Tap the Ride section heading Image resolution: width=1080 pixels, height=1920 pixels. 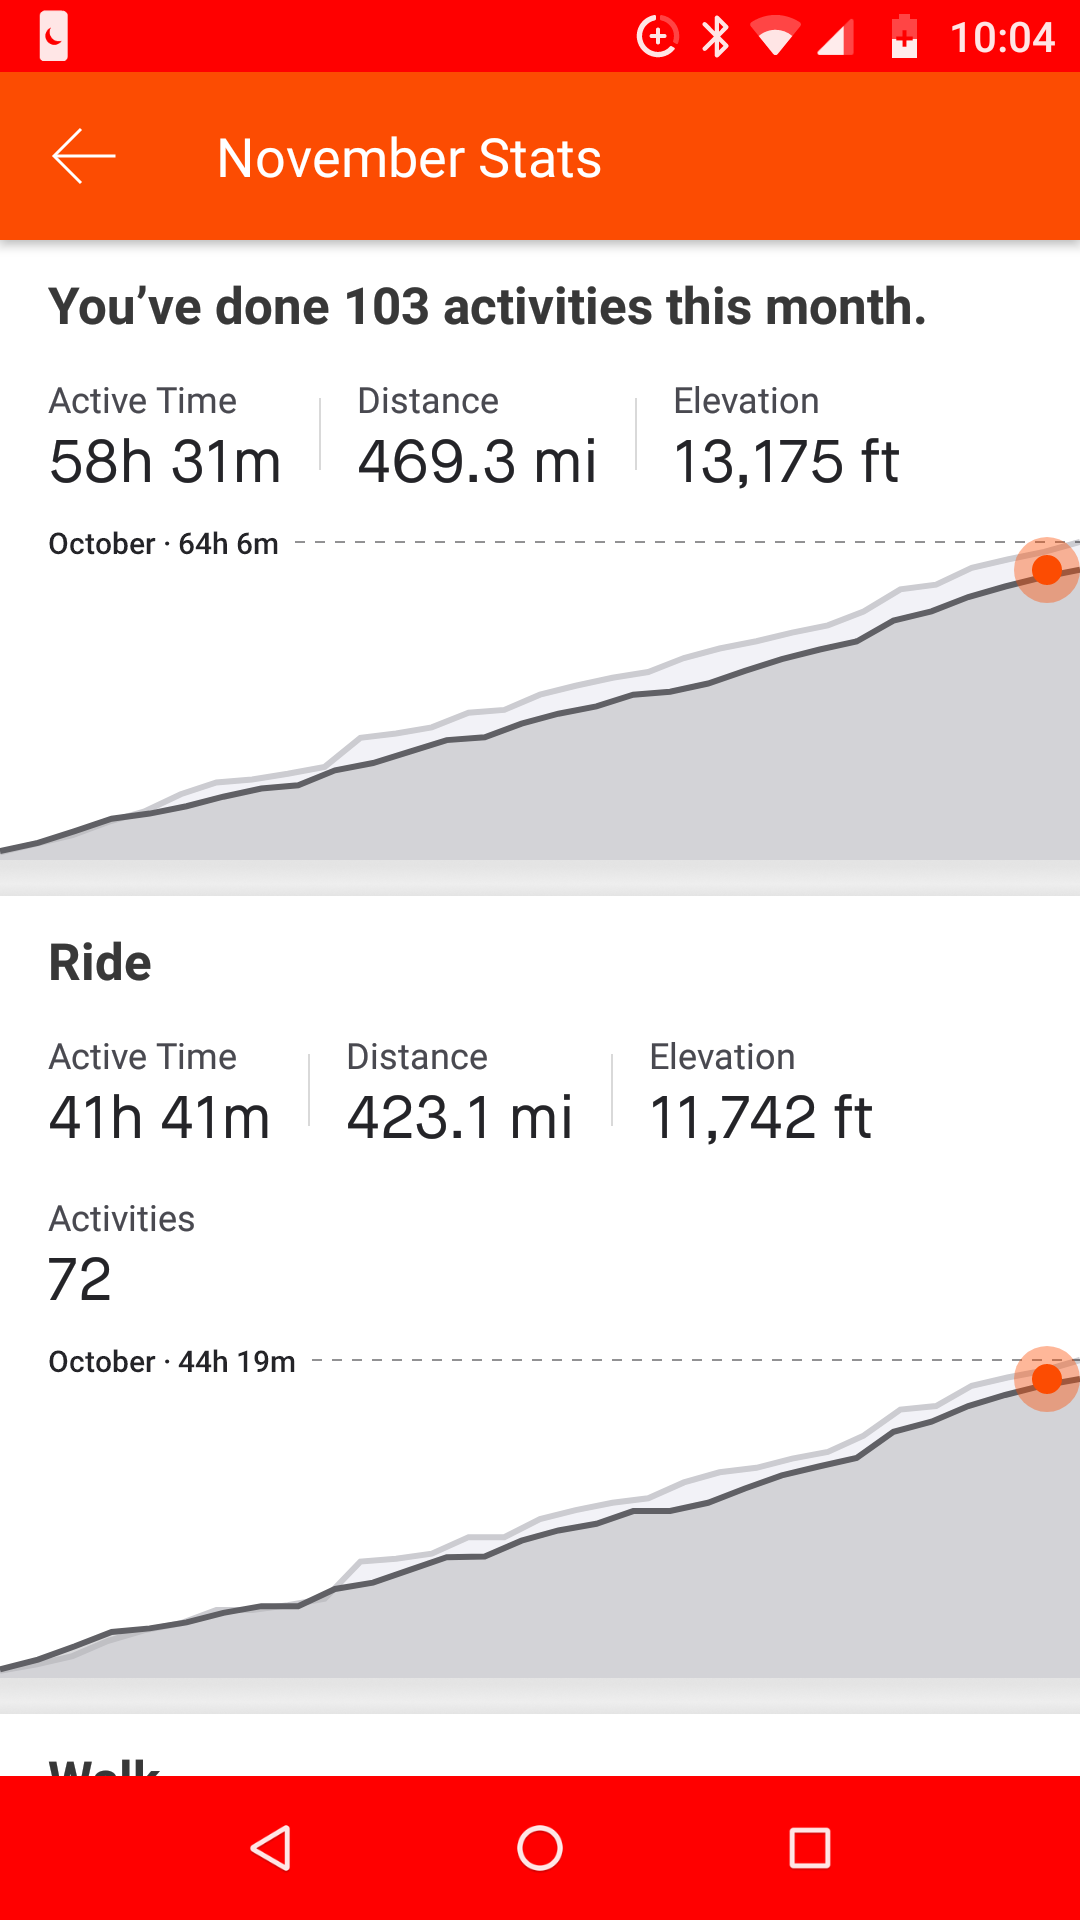[100, 962]
